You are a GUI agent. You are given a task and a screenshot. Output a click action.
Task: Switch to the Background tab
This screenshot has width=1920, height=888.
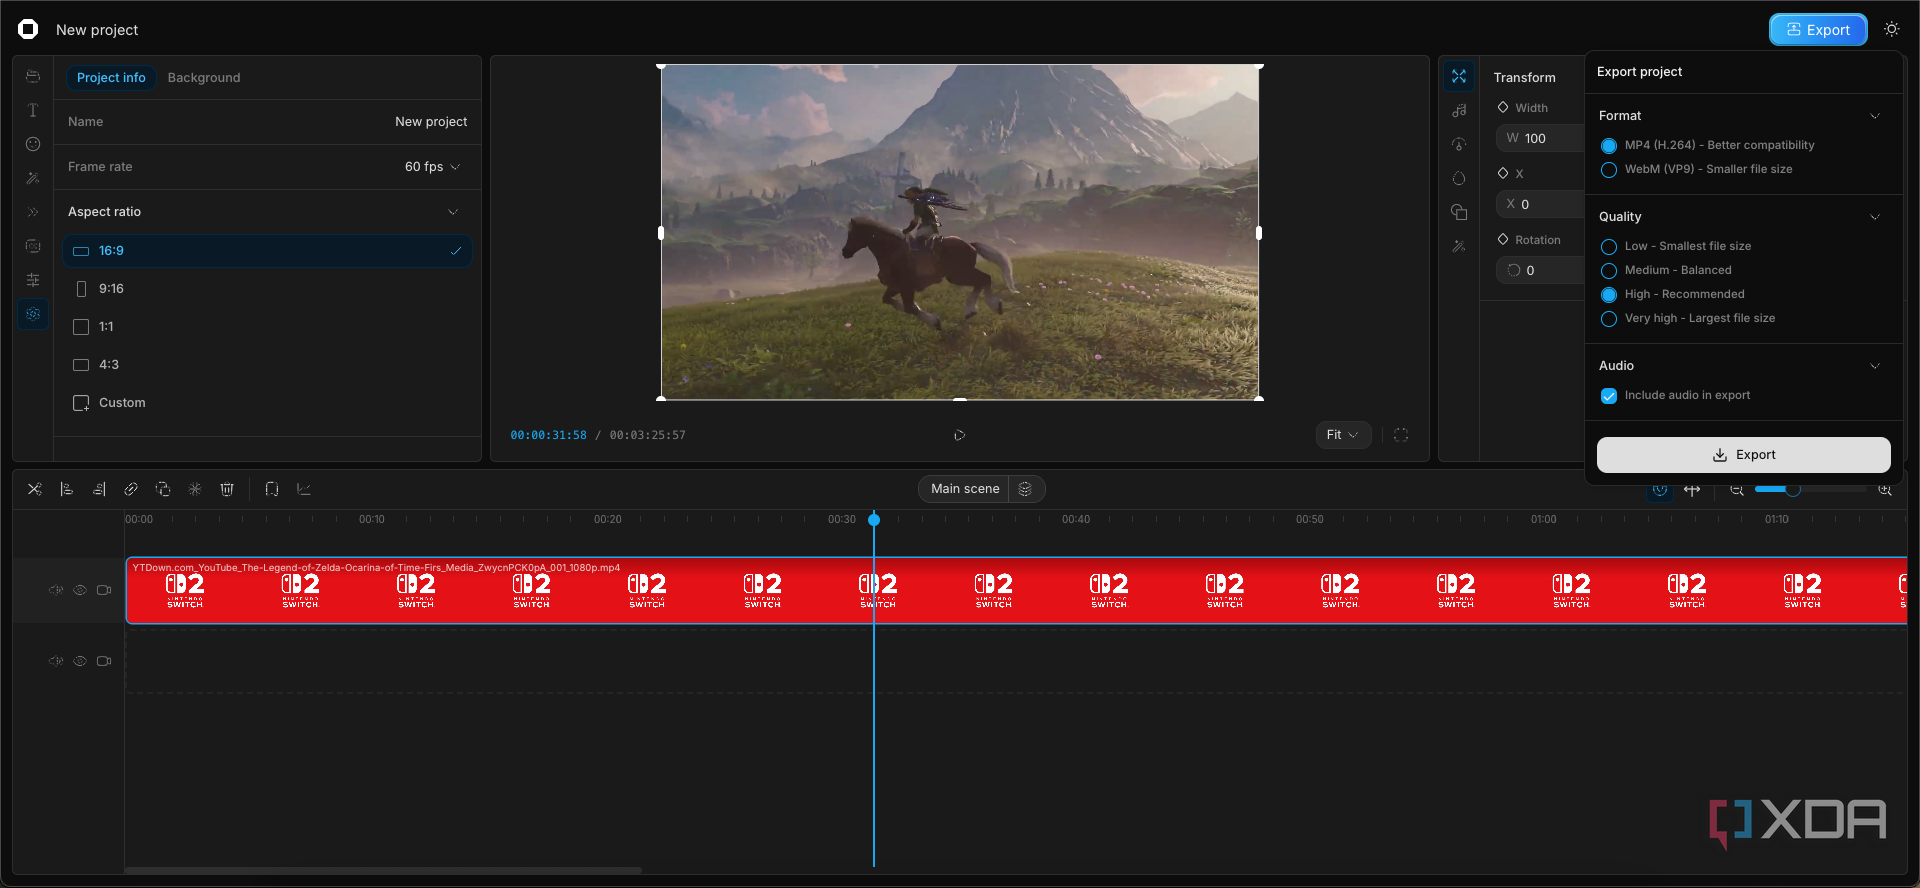pos(204,78)
